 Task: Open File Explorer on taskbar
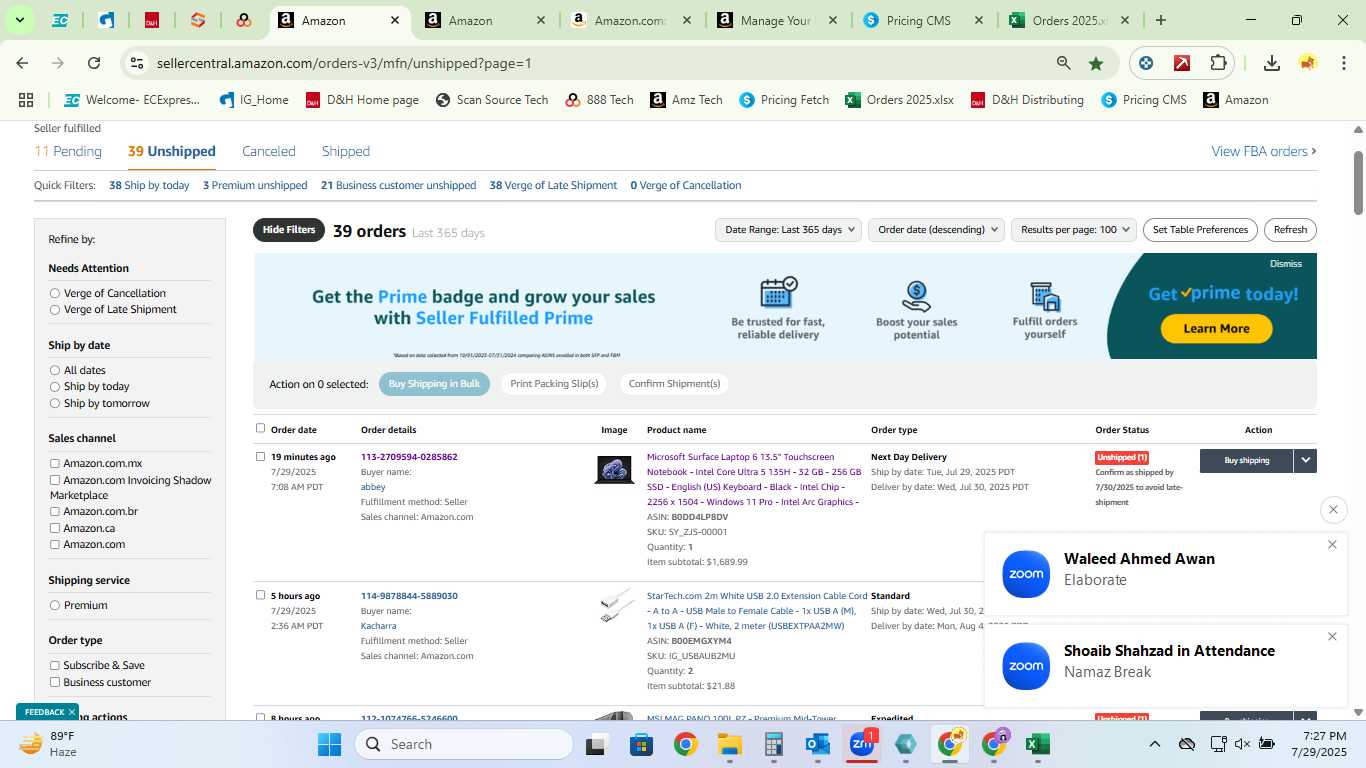pos(729,744)
